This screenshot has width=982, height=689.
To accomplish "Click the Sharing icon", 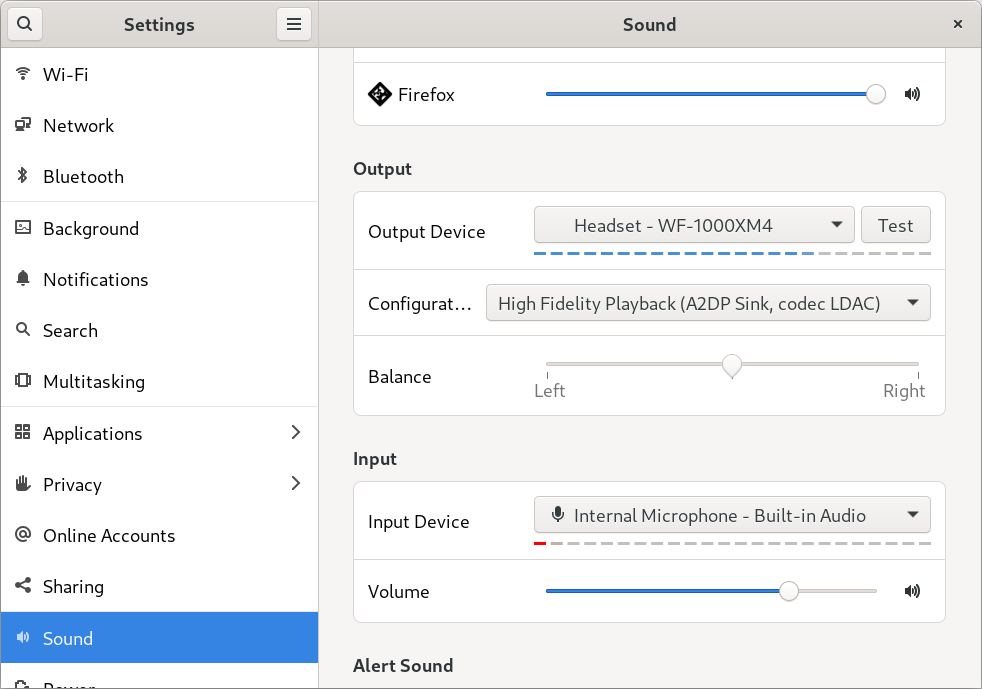I will [x=23, y=586].
